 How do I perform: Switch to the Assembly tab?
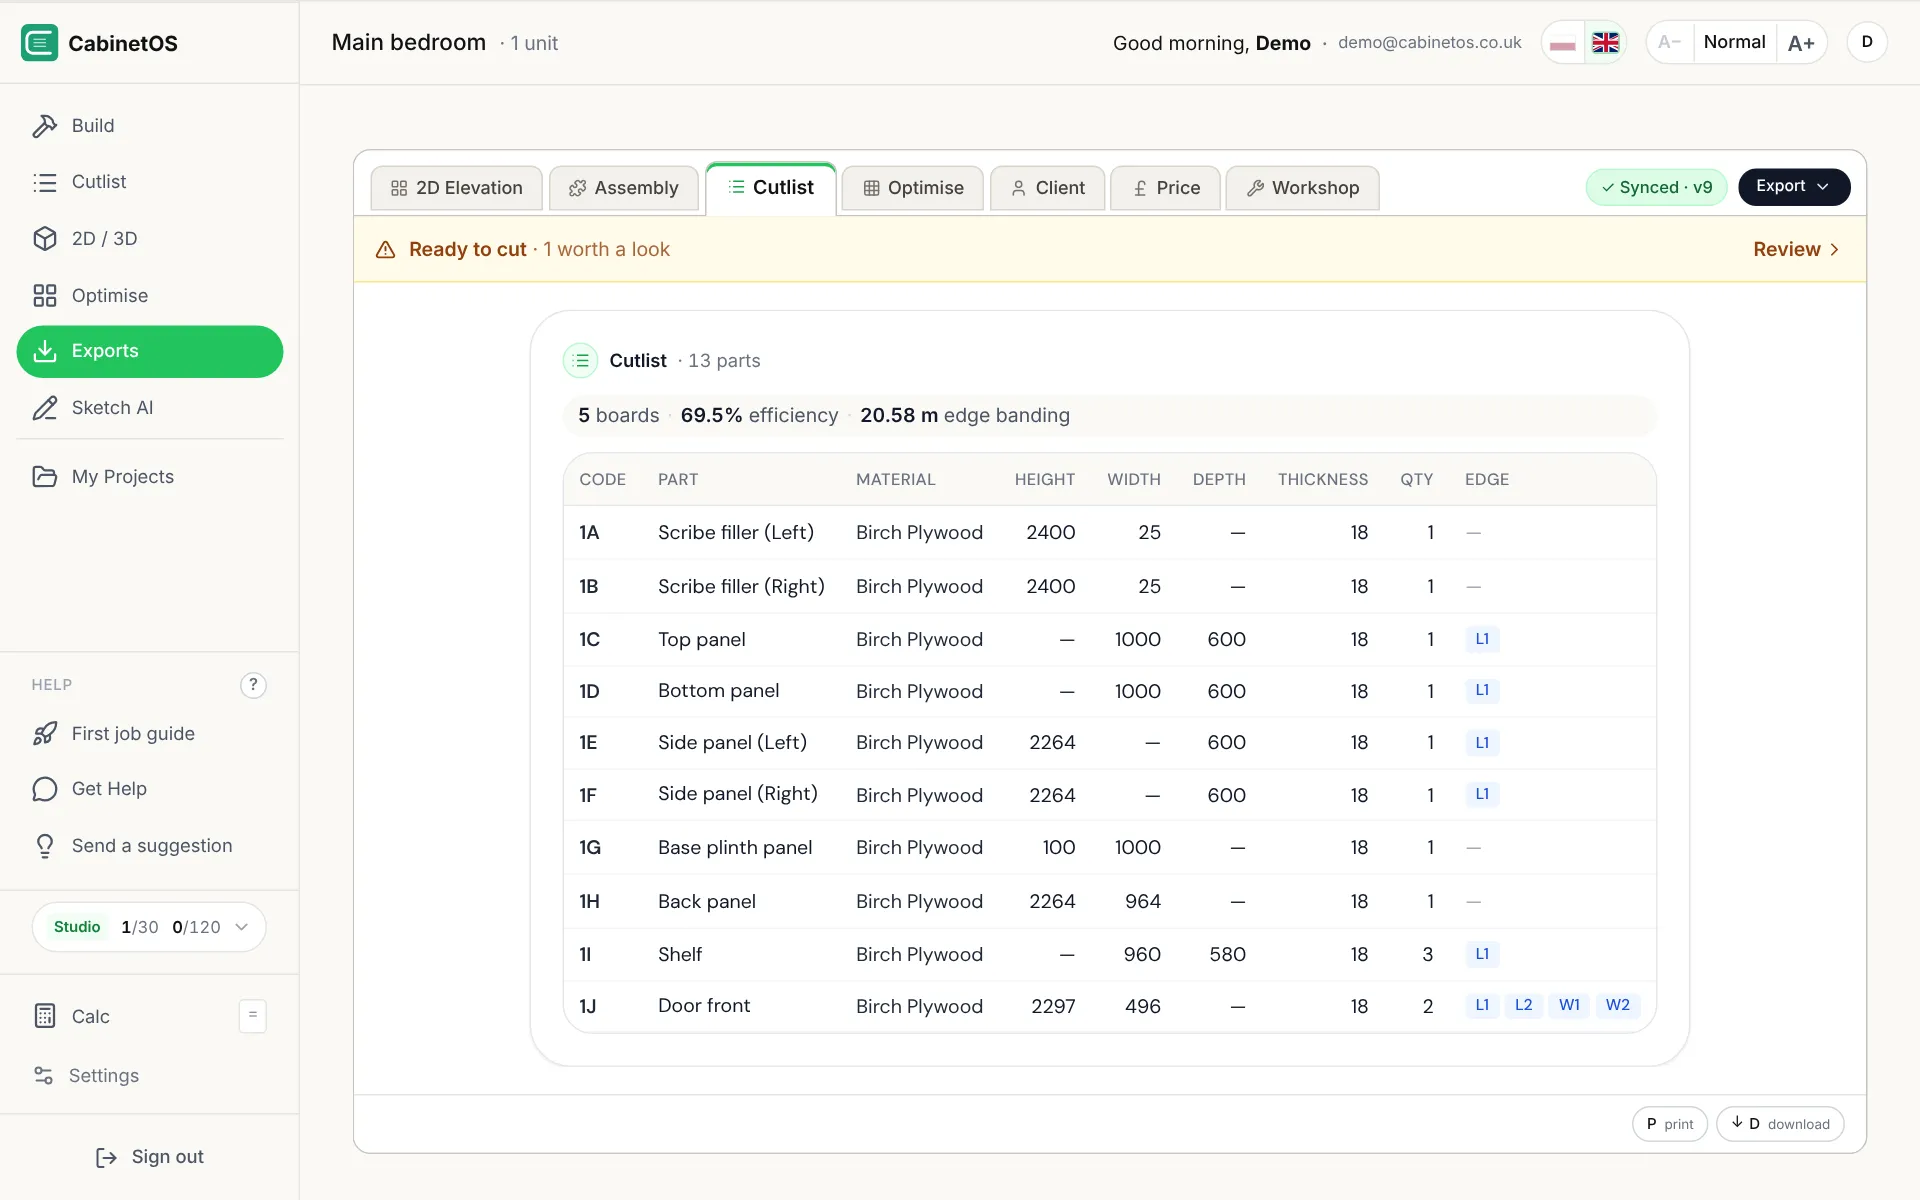point(624,188)
